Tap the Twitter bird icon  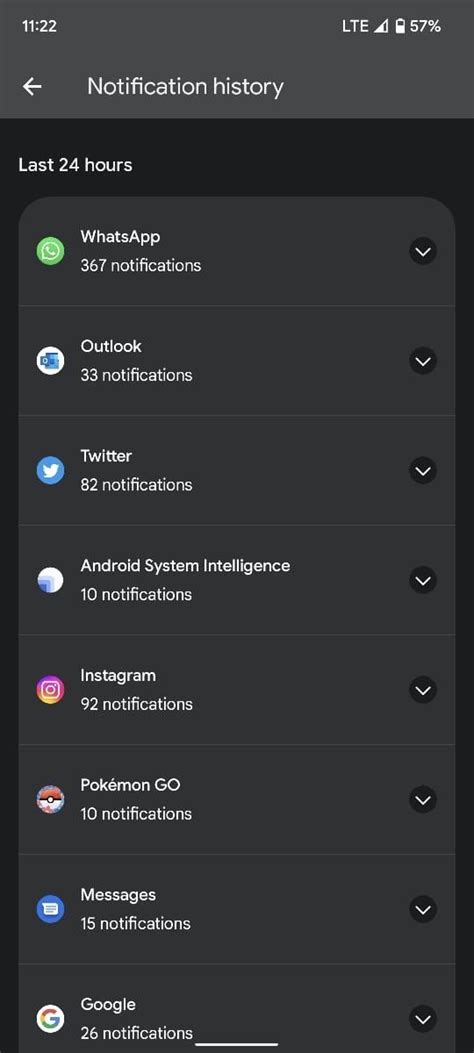pyautogui.click(x=50, y=470)
